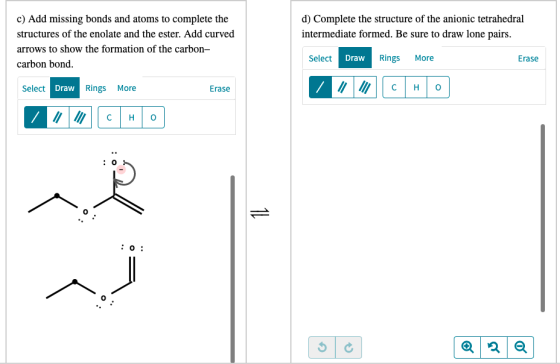Open the More tab in panel d
The image size is (560, 364).
tap(424, 58)
